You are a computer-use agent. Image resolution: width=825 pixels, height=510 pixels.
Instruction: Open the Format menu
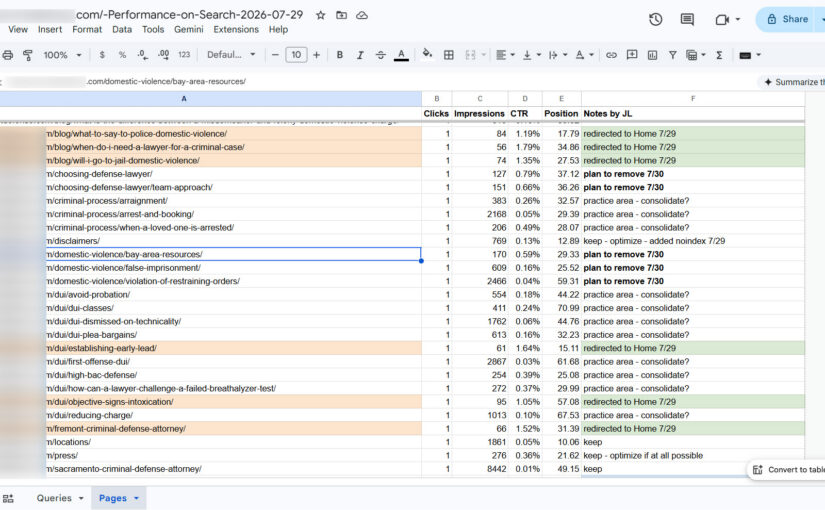[87, 29]
